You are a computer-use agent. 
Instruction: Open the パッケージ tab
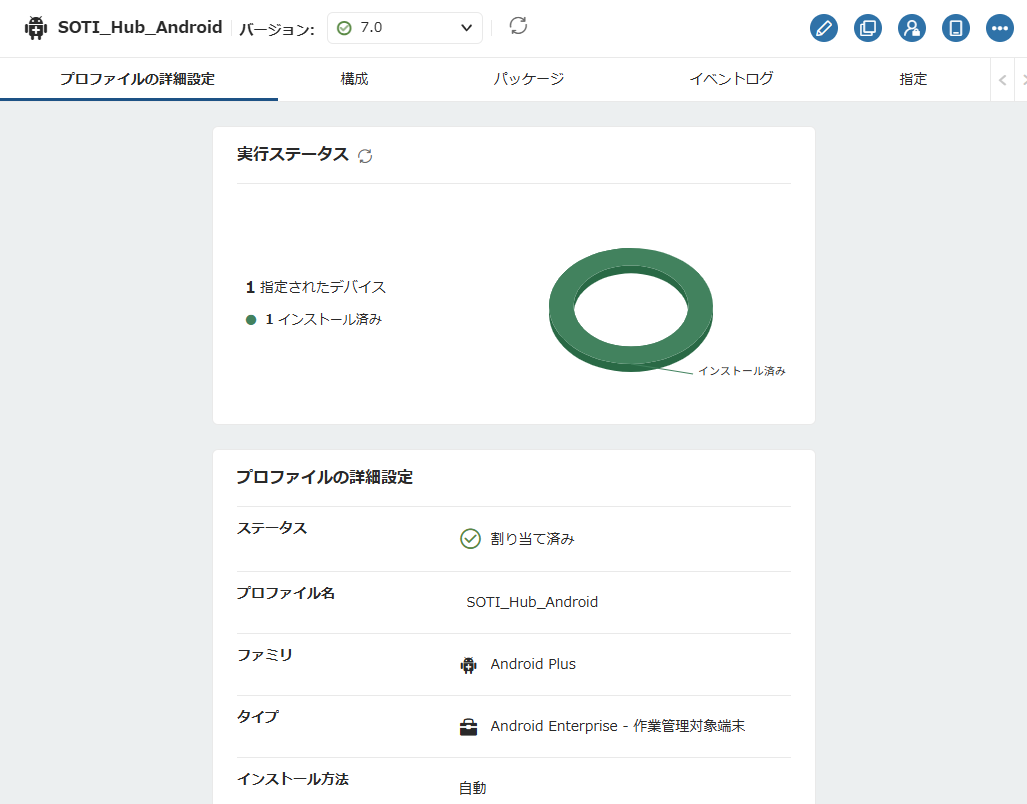click(x=528, y=79)
